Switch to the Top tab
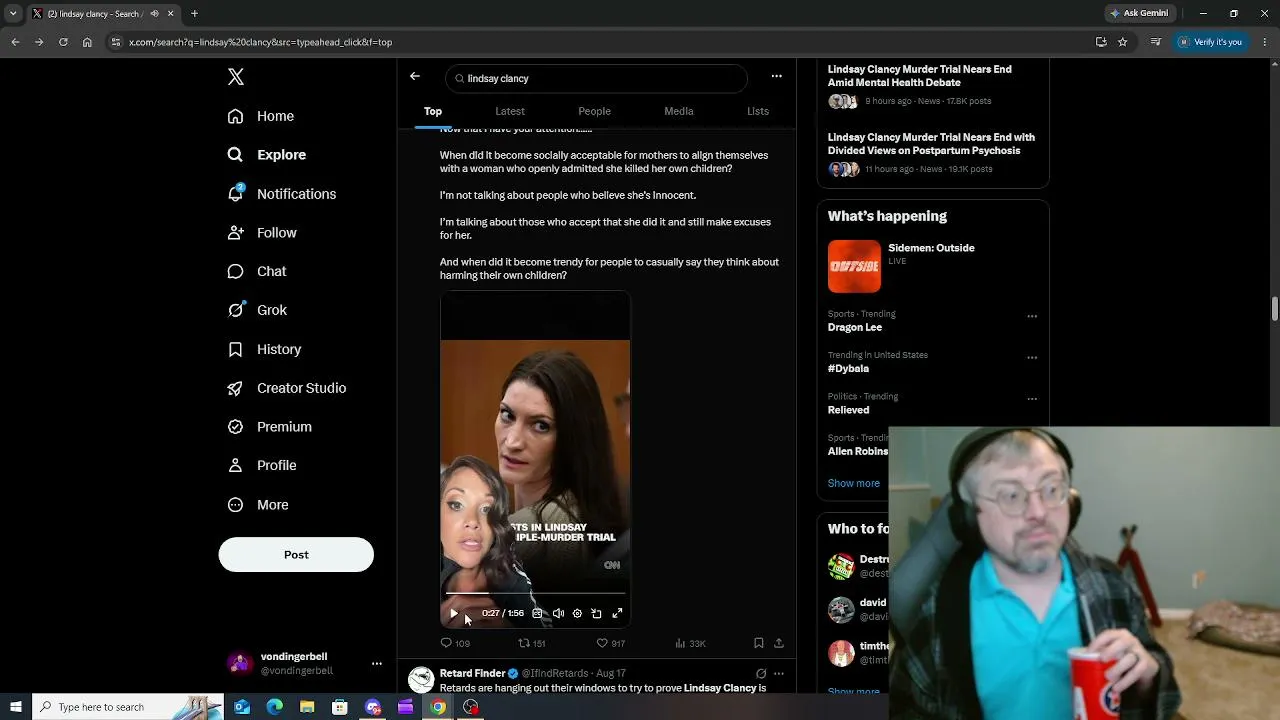This screenshot has width=1280, height=720. pyautogui.click(x=433, y=111)
